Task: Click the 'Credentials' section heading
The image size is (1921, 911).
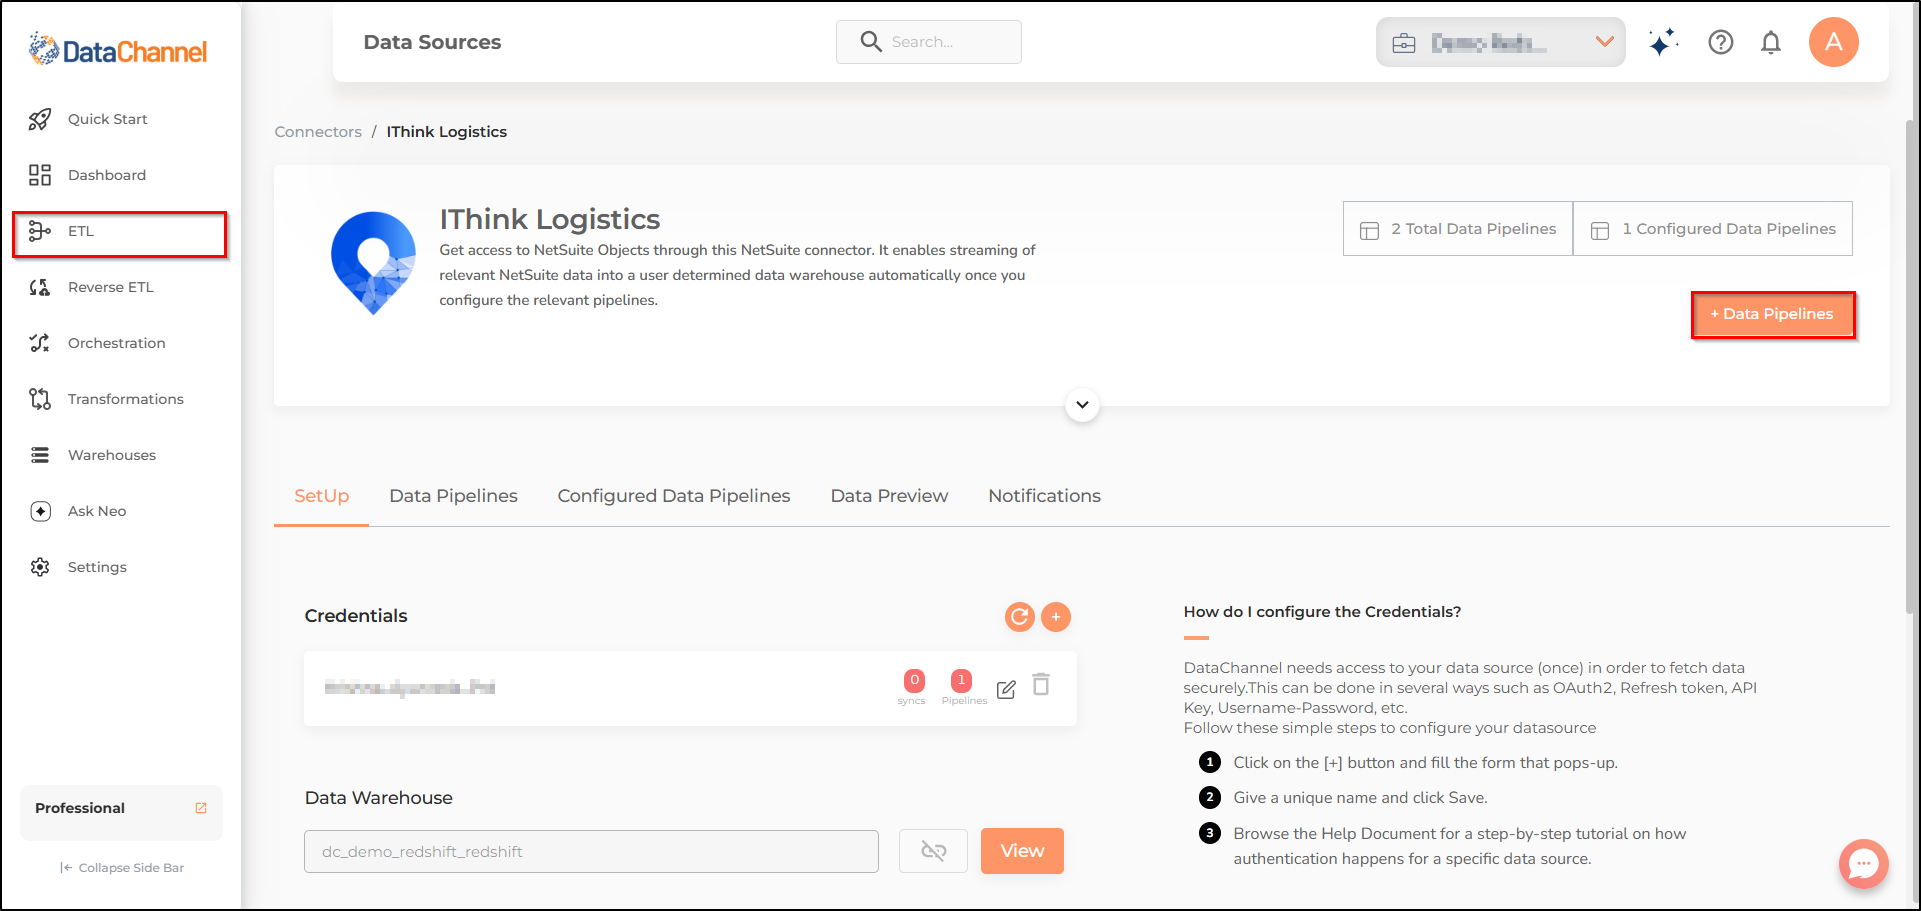Action: [356, 616]
